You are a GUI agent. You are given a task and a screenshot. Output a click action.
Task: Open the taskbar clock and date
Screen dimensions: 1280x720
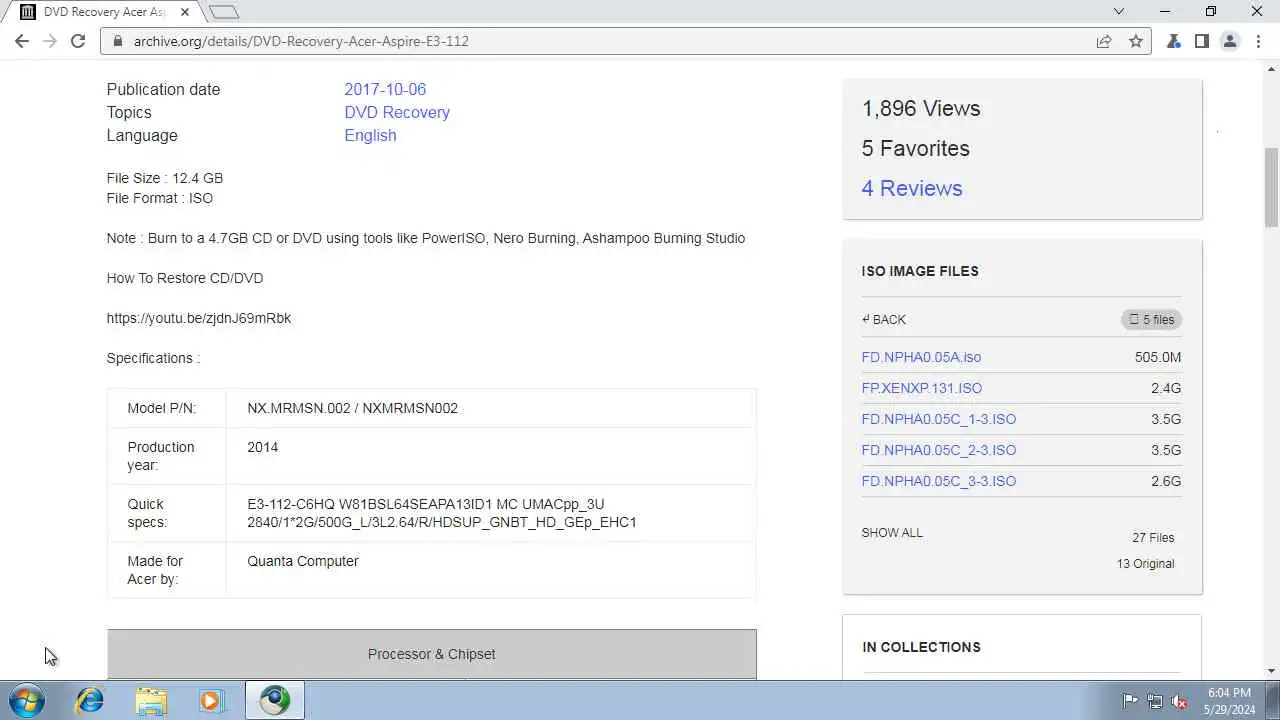point(1229,701)
